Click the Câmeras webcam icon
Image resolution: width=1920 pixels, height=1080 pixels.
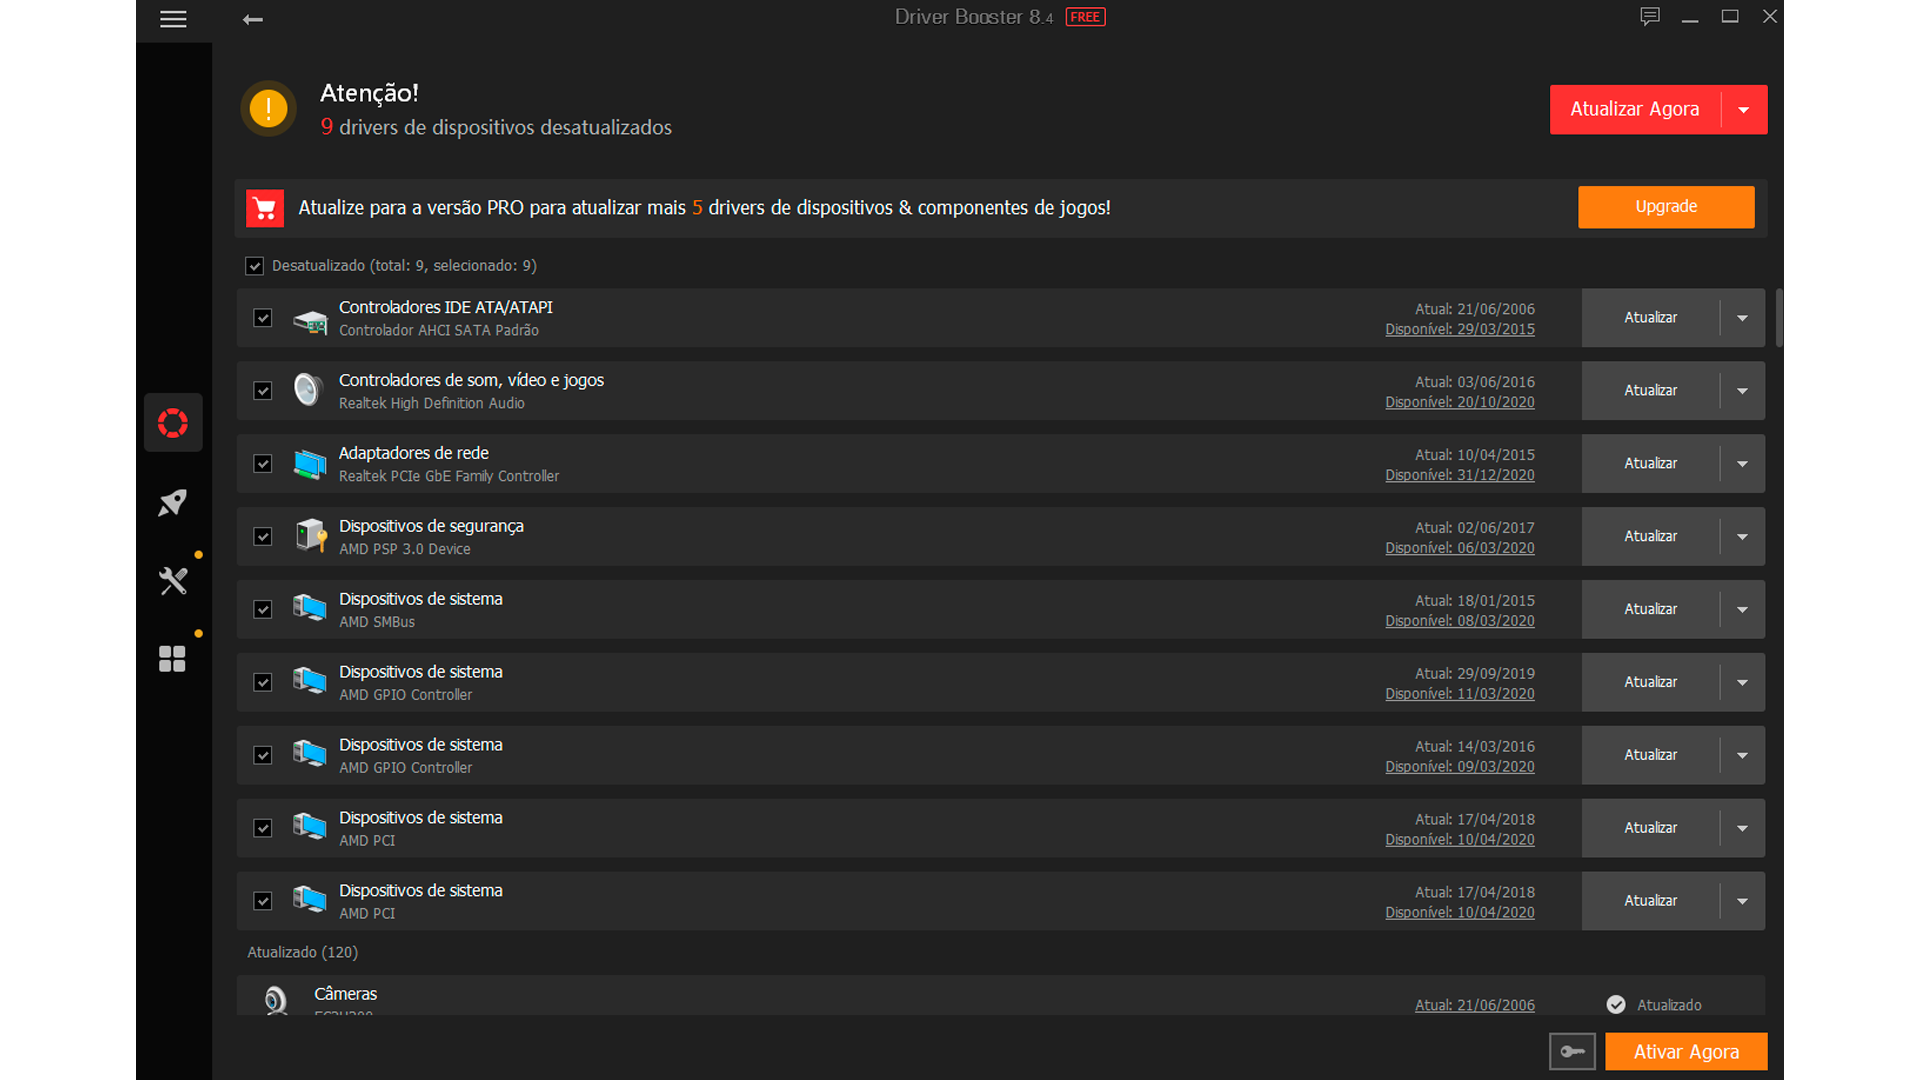pos(275,1000)
